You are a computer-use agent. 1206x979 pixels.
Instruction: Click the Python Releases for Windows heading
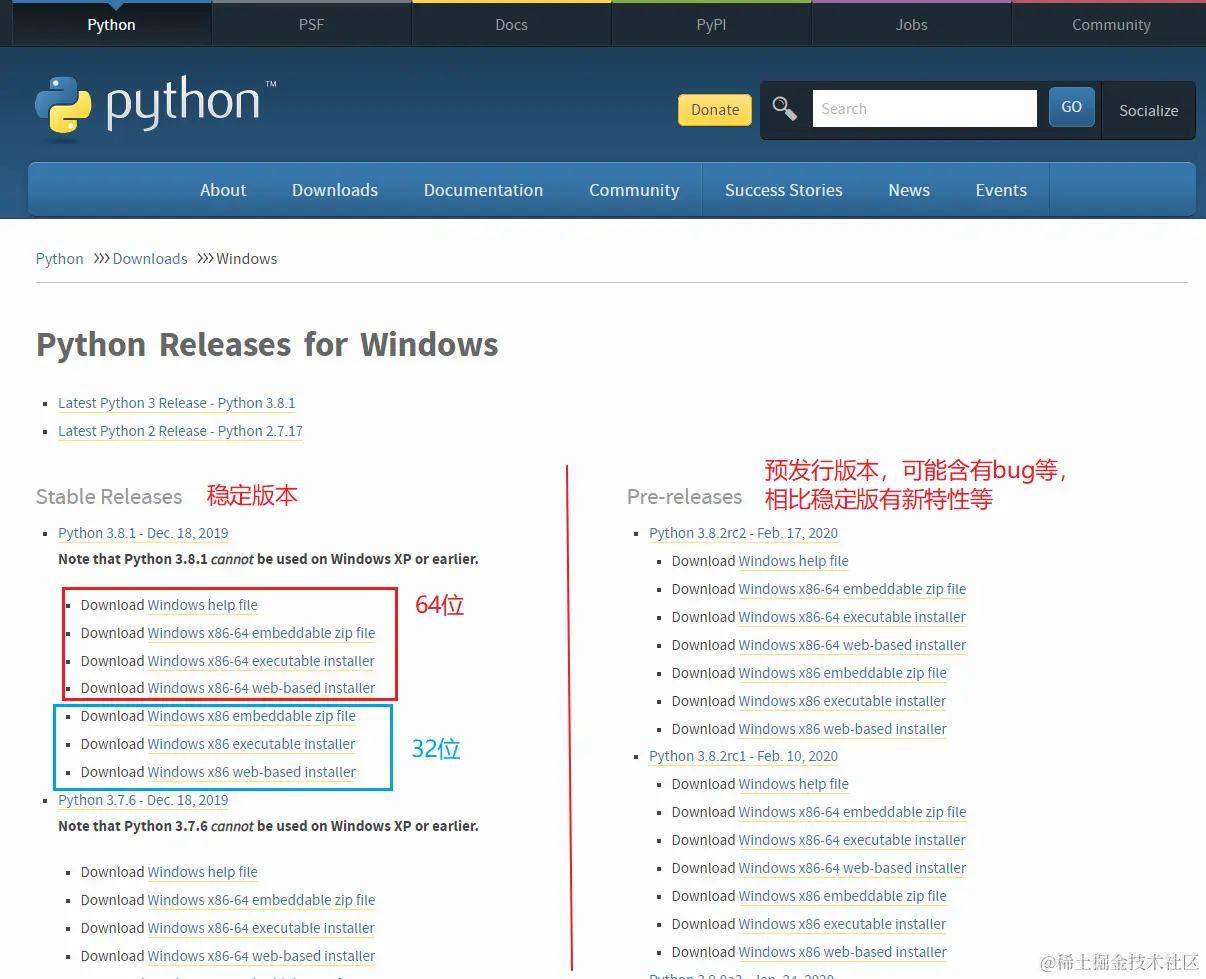tap(267, 345)
